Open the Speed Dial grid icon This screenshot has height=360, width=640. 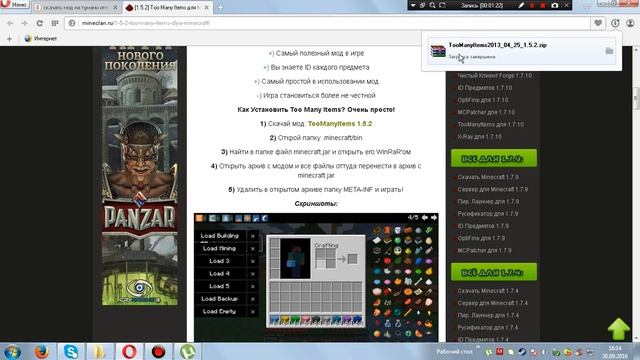click(55, 23)
